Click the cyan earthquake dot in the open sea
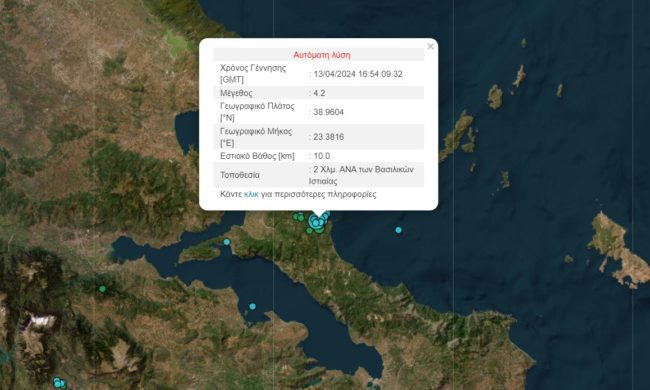This screenshot has height=390, width=650. coord(398,230)
